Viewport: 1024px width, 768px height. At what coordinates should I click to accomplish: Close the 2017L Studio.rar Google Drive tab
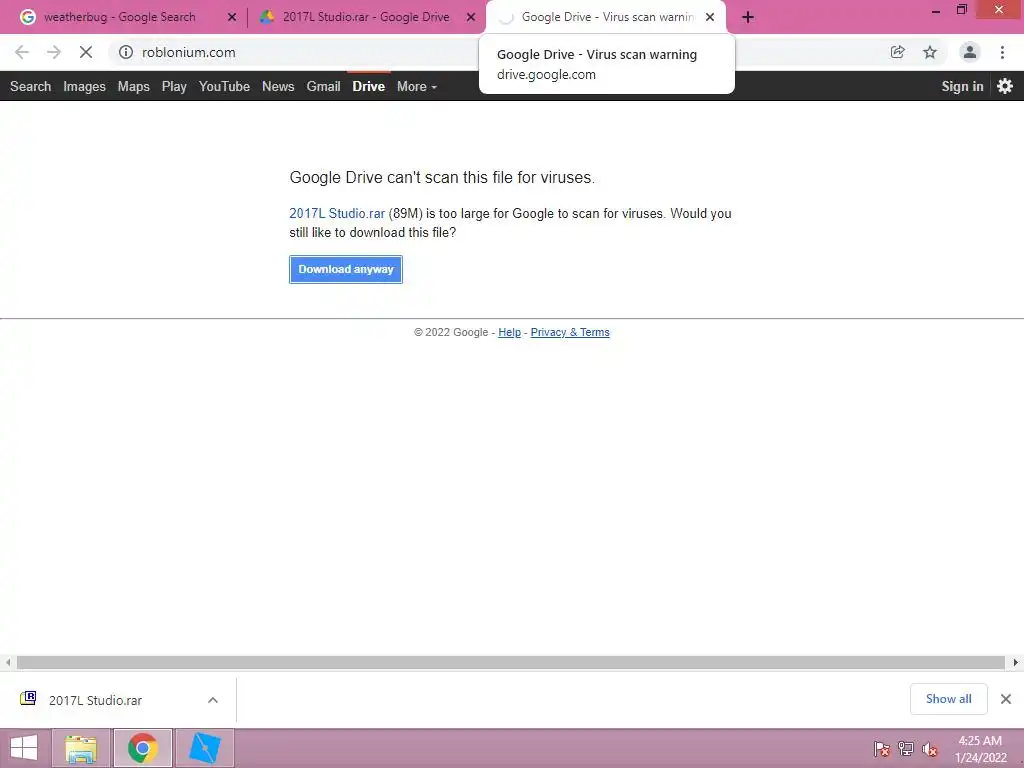tap(471, 17)
